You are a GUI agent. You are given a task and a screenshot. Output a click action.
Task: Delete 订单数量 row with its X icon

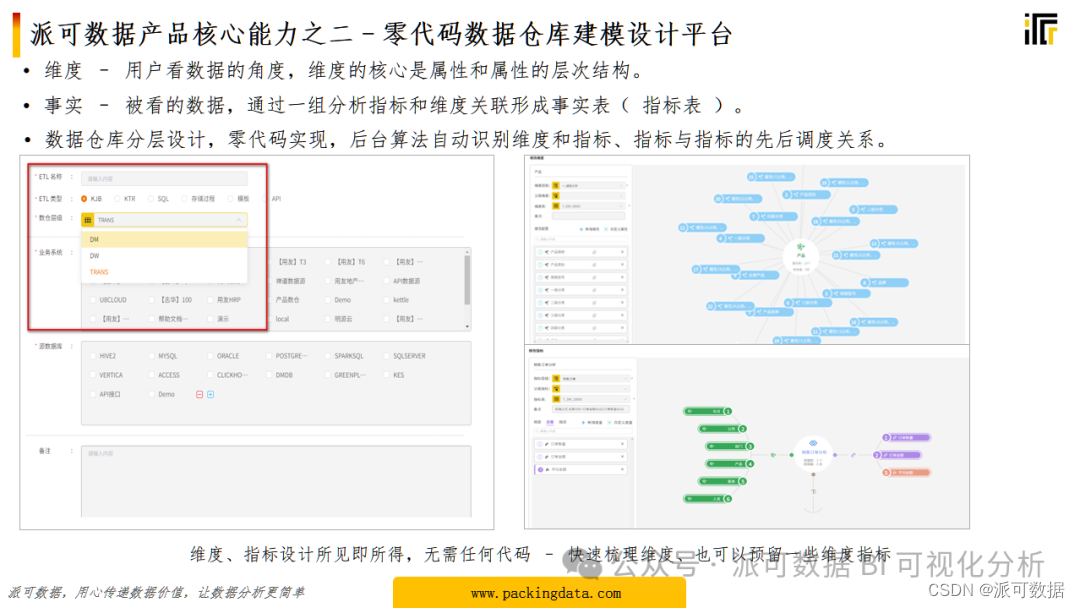click(622, 443)
